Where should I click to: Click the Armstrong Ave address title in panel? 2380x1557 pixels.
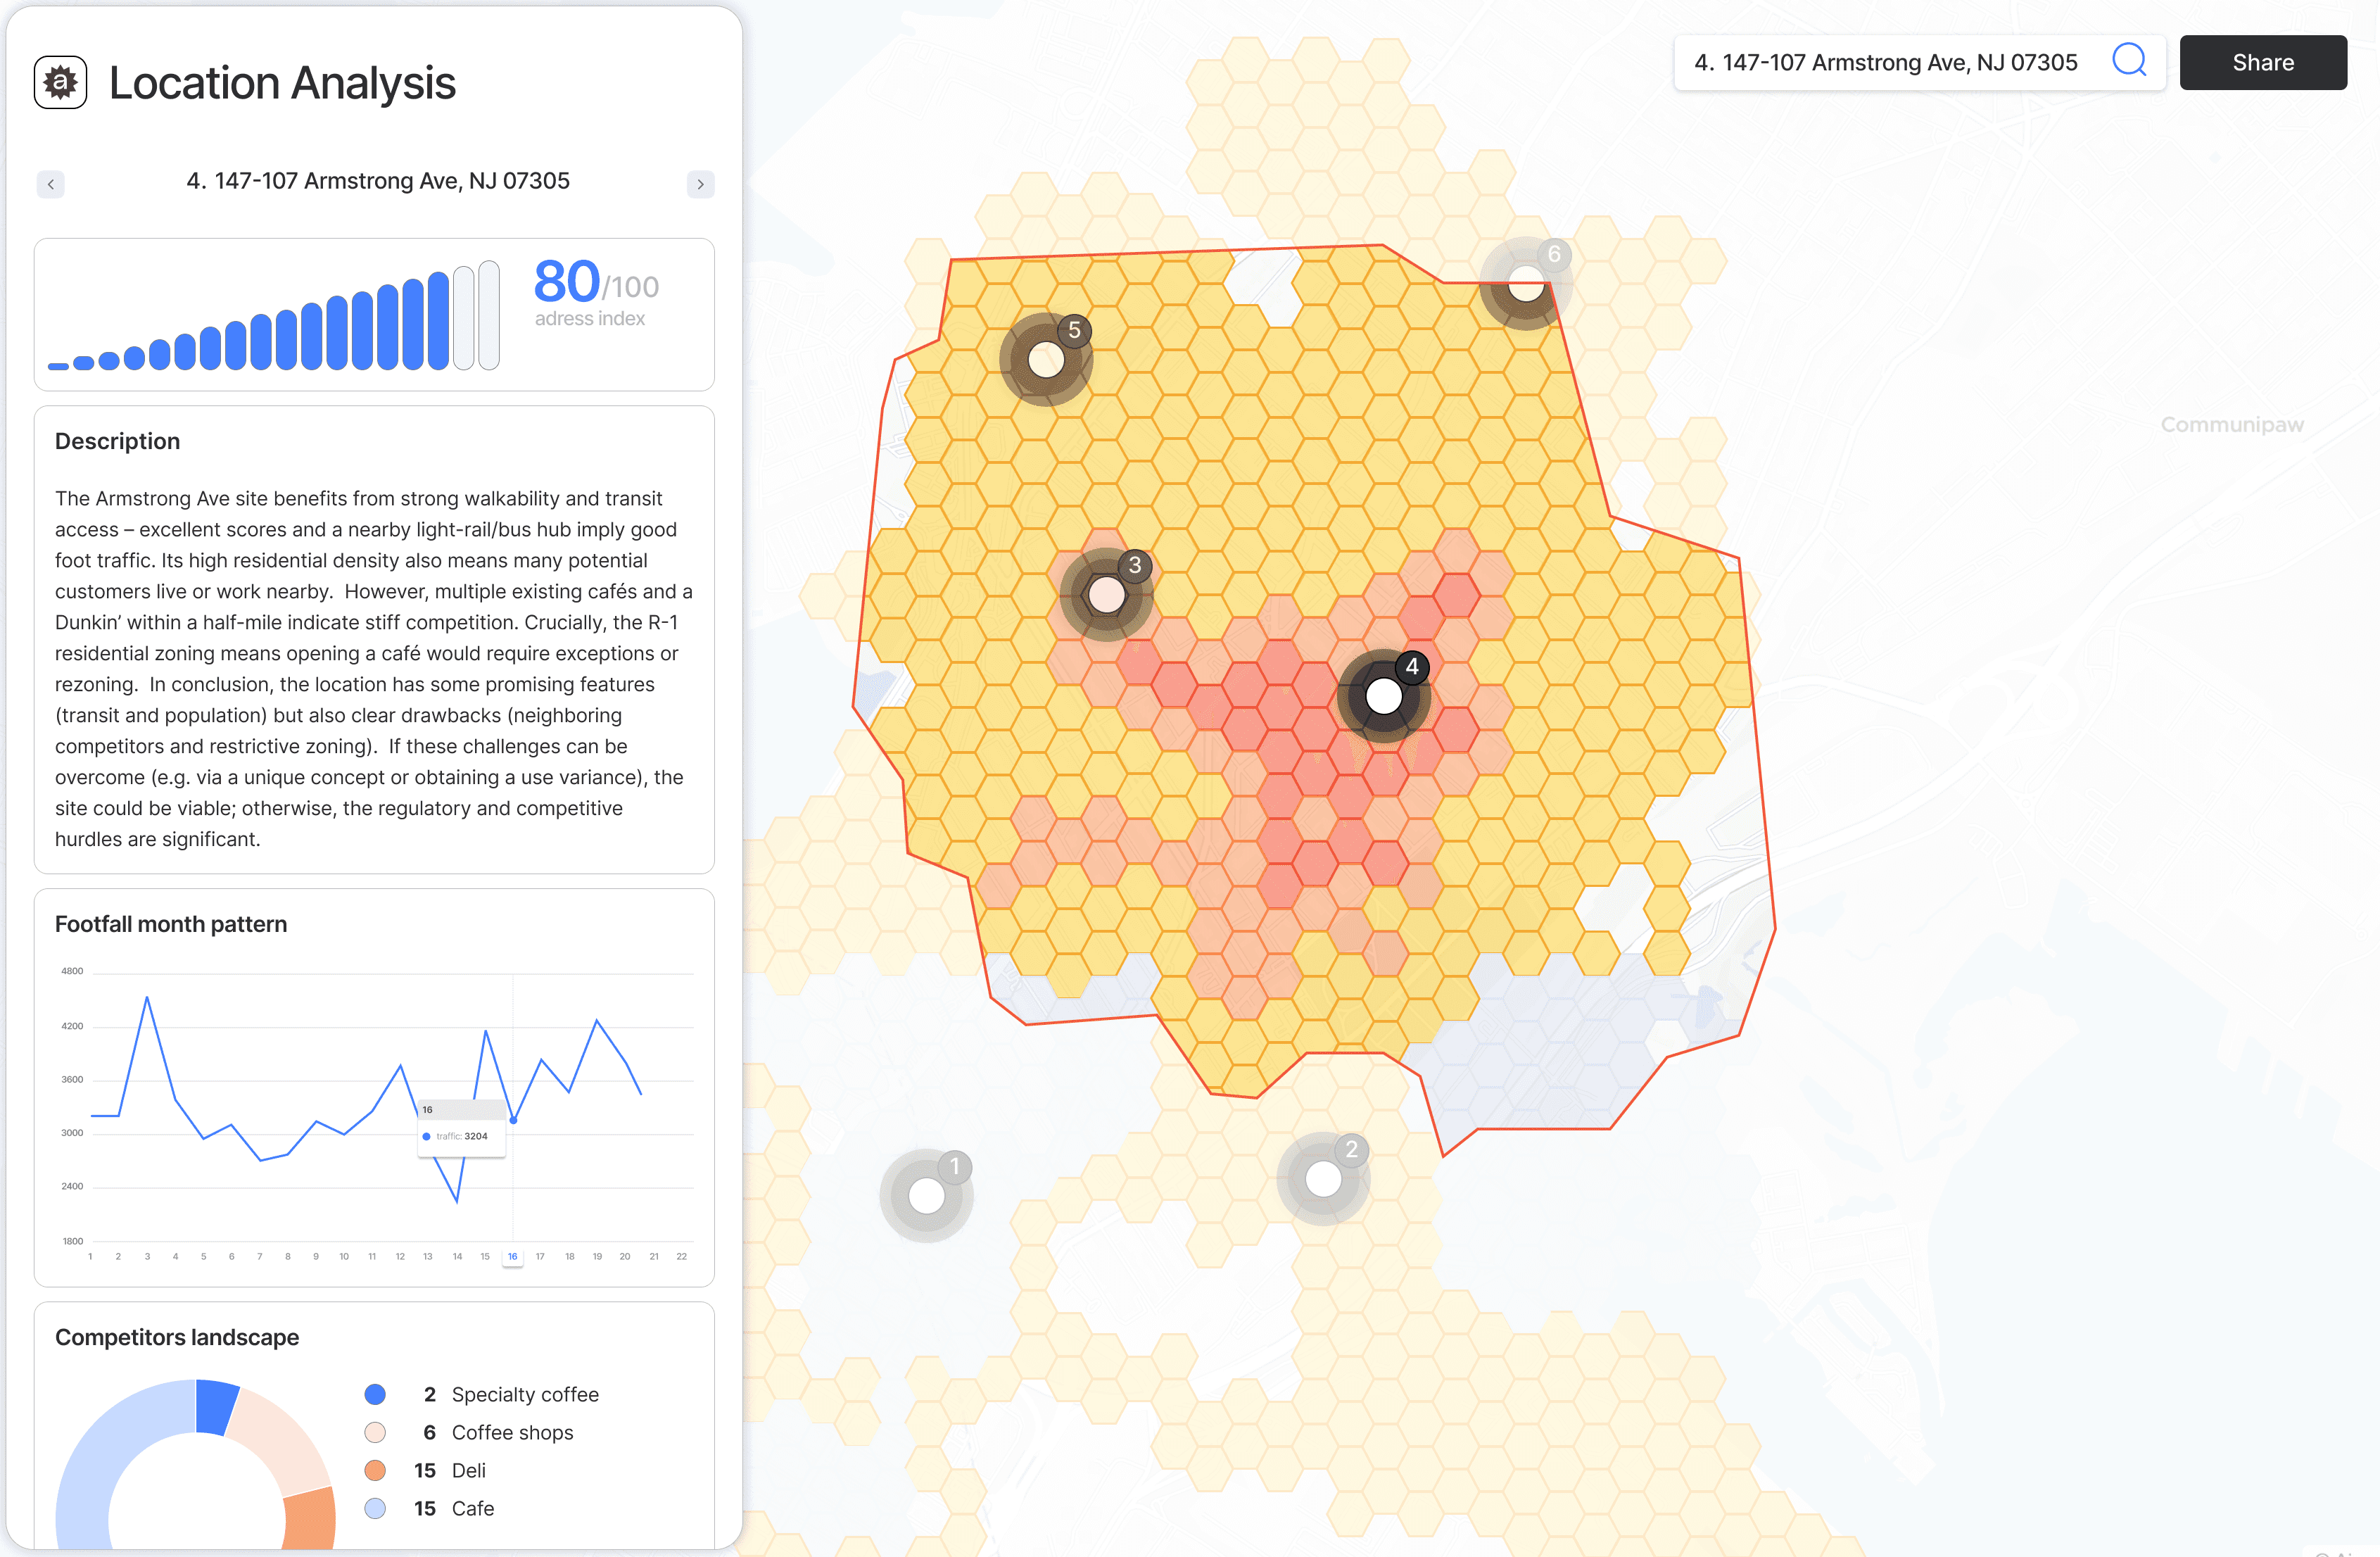(x=378, y=181)
